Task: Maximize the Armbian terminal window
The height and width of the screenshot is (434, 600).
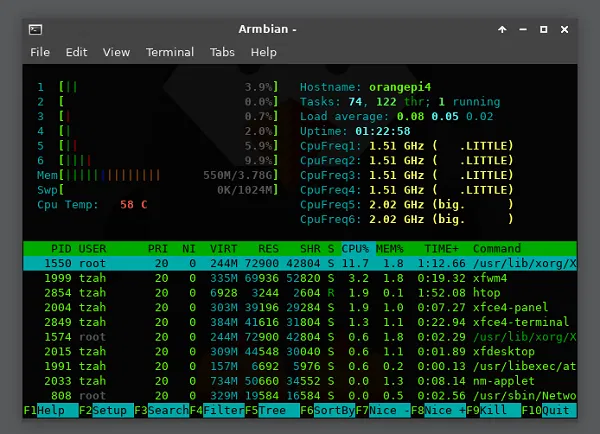Action: tap(543, 29)
